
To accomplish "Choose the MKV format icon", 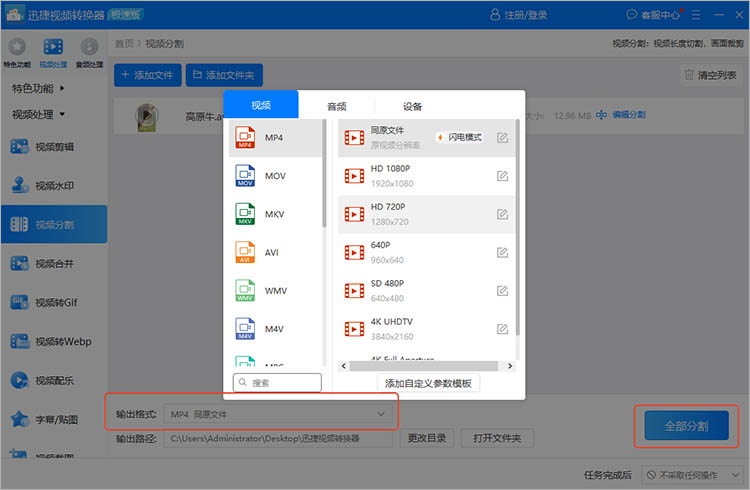I will click(x=245, y=214).
